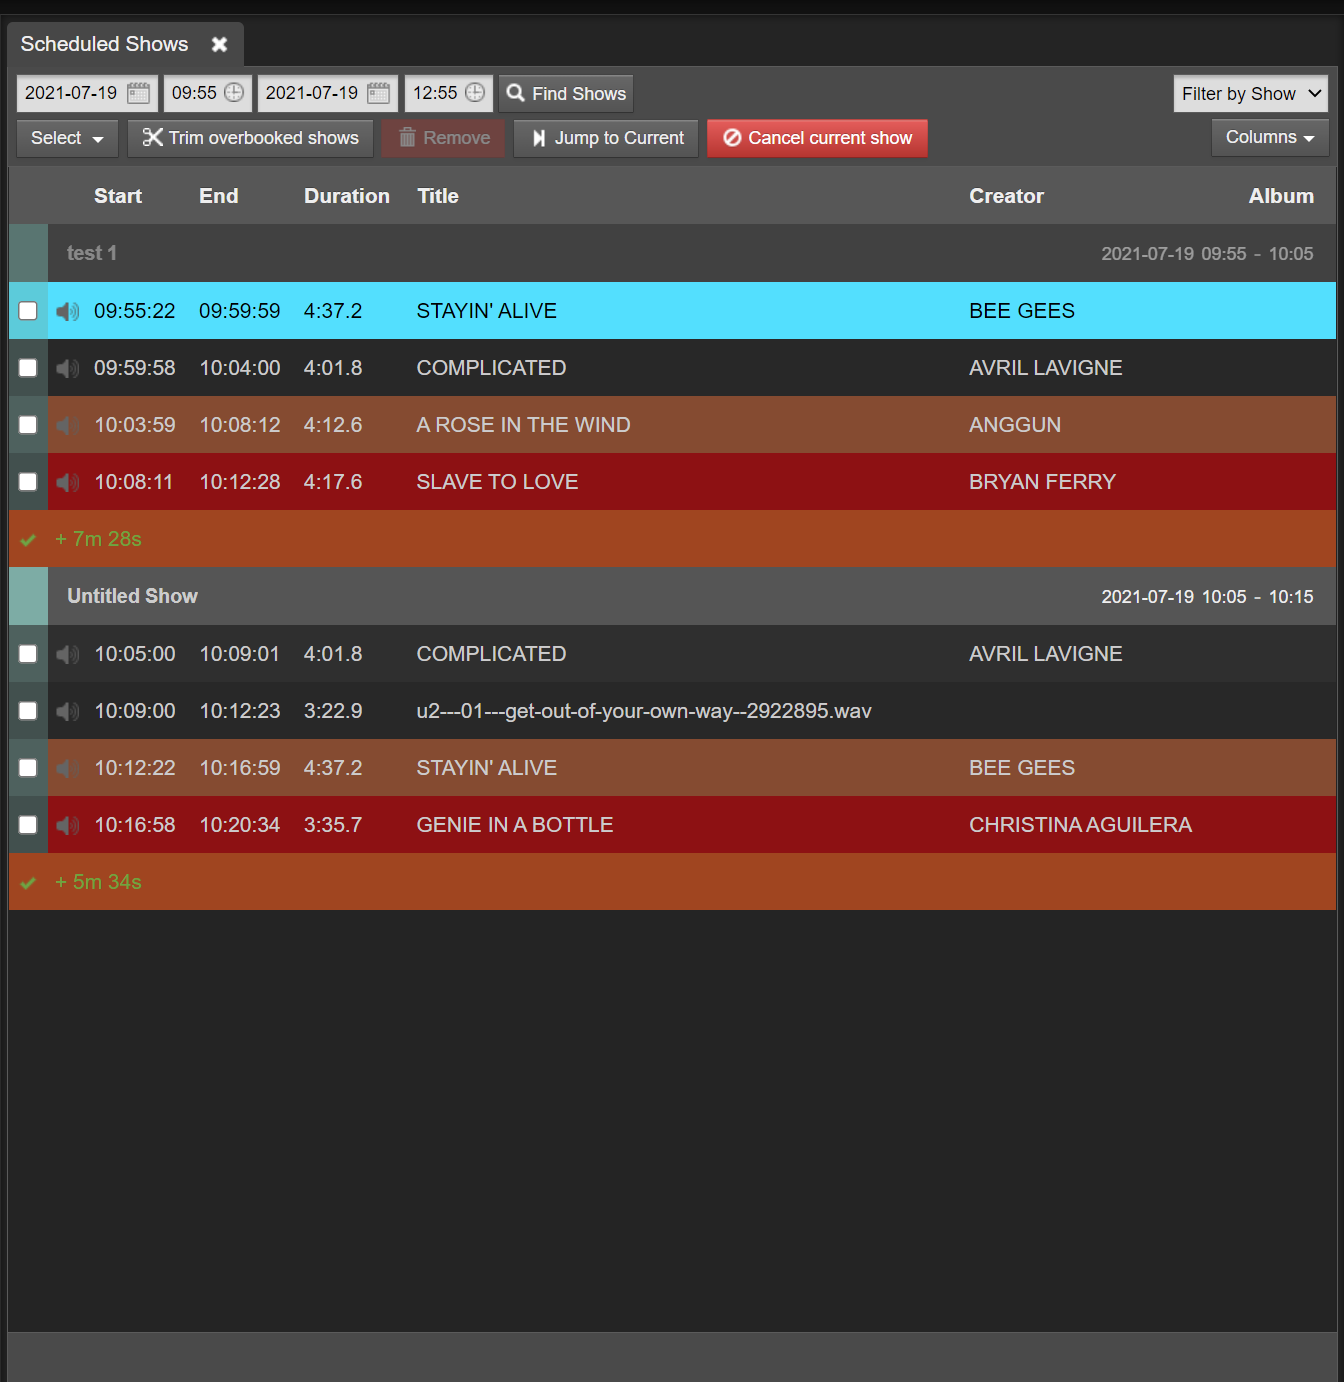The height and width of the screenshot is (1382, 1344).
Task: Click Trim overbooked shows button
Action: point(250,138)
